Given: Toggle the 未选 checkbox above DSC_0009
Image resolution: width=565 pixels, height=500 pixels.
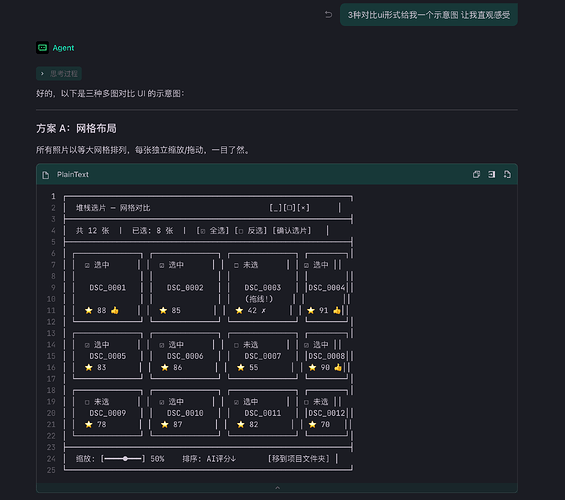Looking at the screenshot, I should tap(87, 402).
